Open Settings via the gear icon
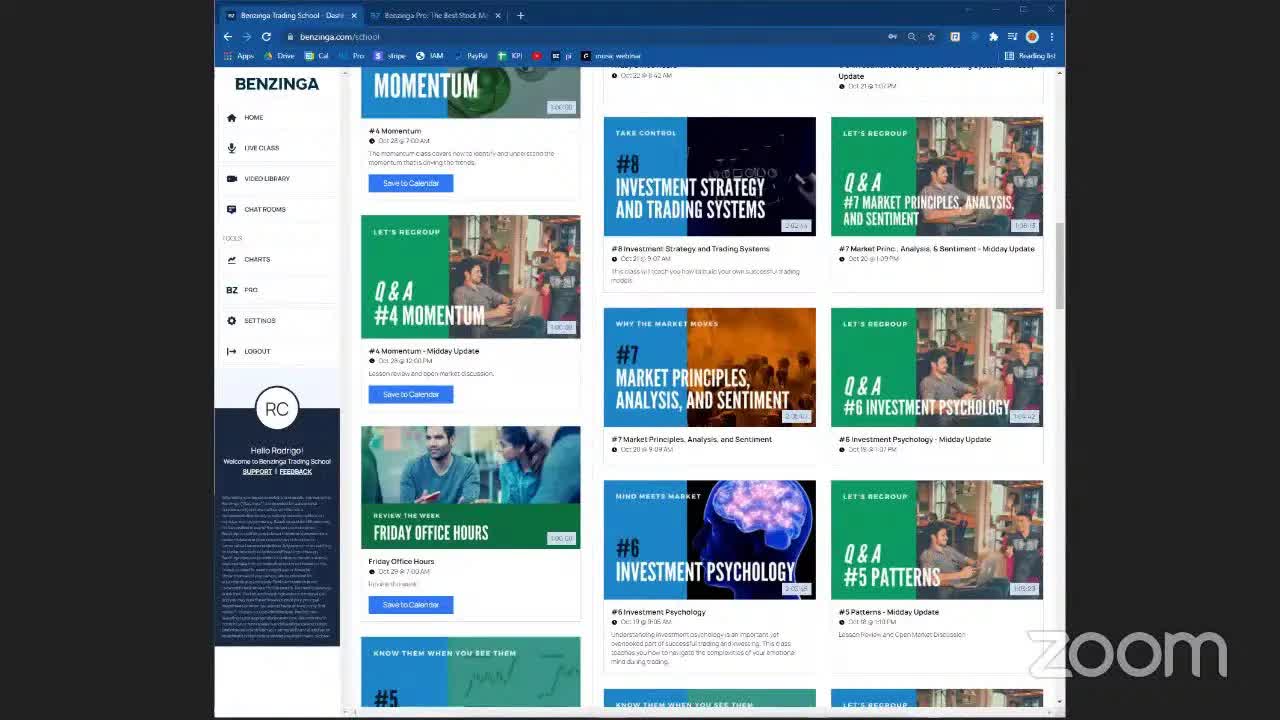 click(x=232, y=321)
